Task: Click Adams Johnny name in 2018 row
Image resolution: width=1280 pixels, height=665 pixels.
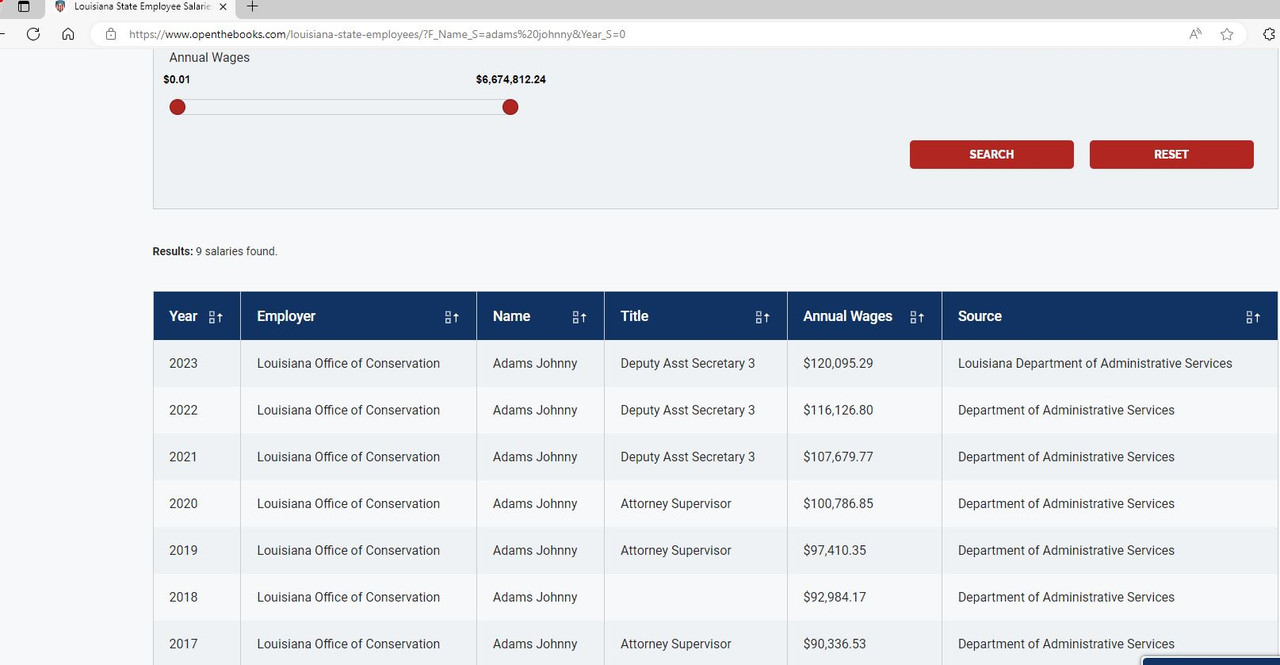Action: click(x=535, y=597)
